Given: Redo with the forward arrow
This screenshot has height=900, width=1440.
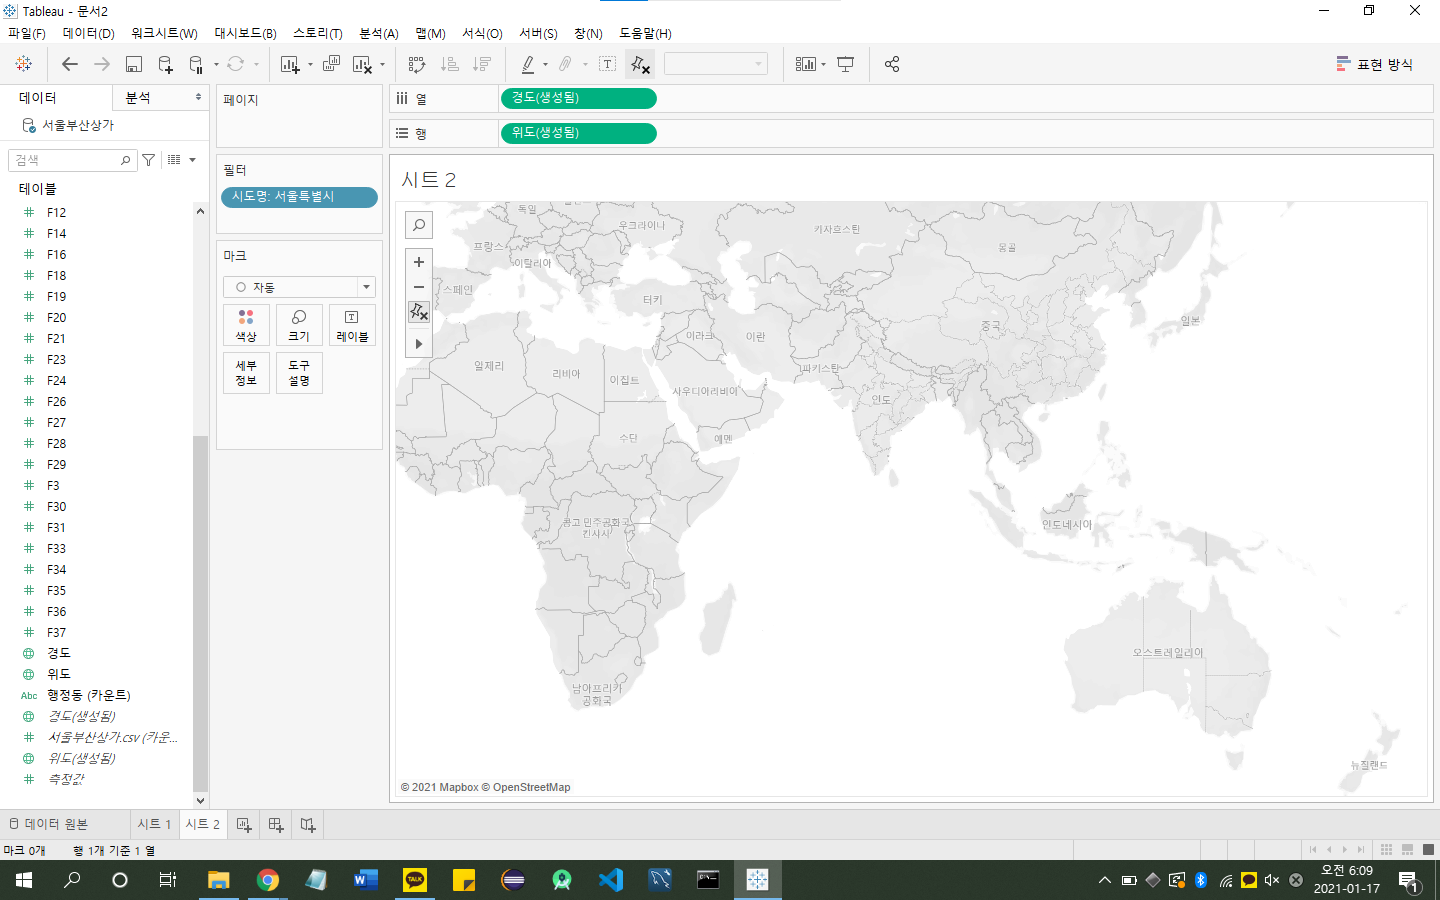Looking at the screenshot, I should (x=102, y=64).
